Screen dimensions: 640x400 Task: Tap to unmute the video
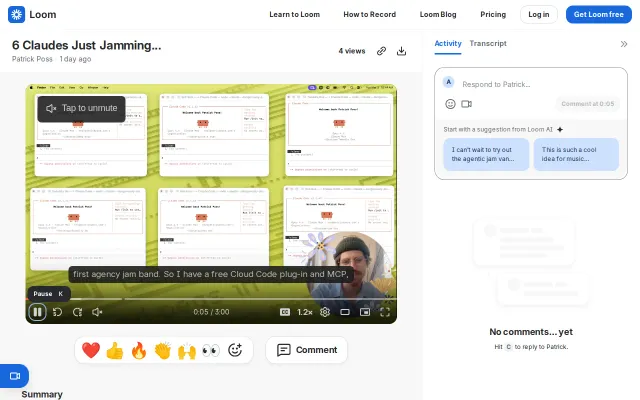[x=82, y=109]
